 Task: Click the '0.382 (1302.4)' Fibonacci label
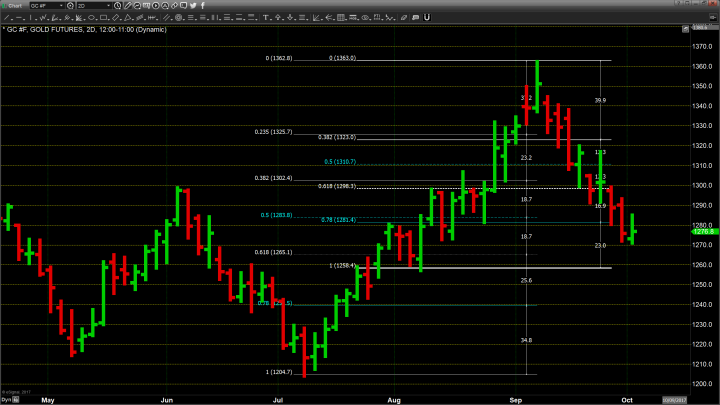click(273, 178)
